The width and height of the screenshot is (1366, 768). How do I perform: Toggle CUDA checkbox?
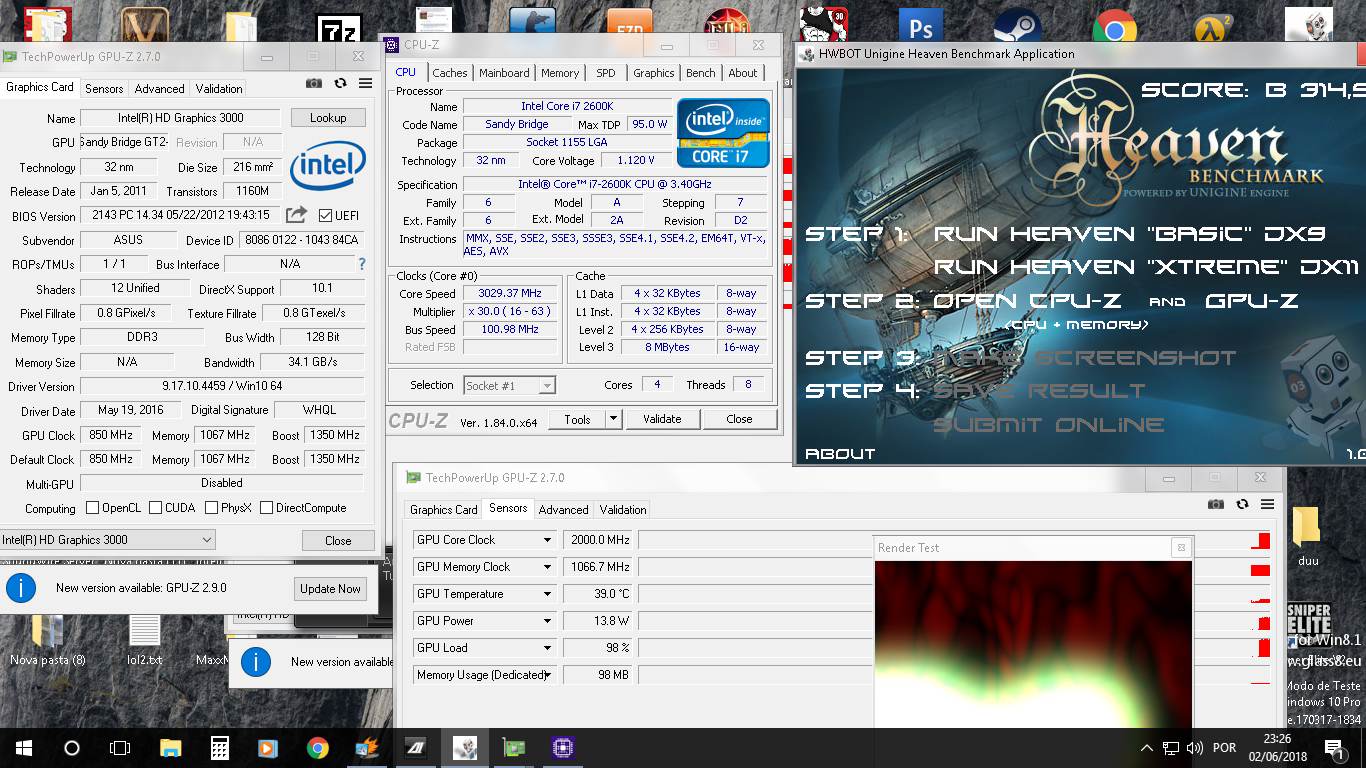tap(155, 508)
